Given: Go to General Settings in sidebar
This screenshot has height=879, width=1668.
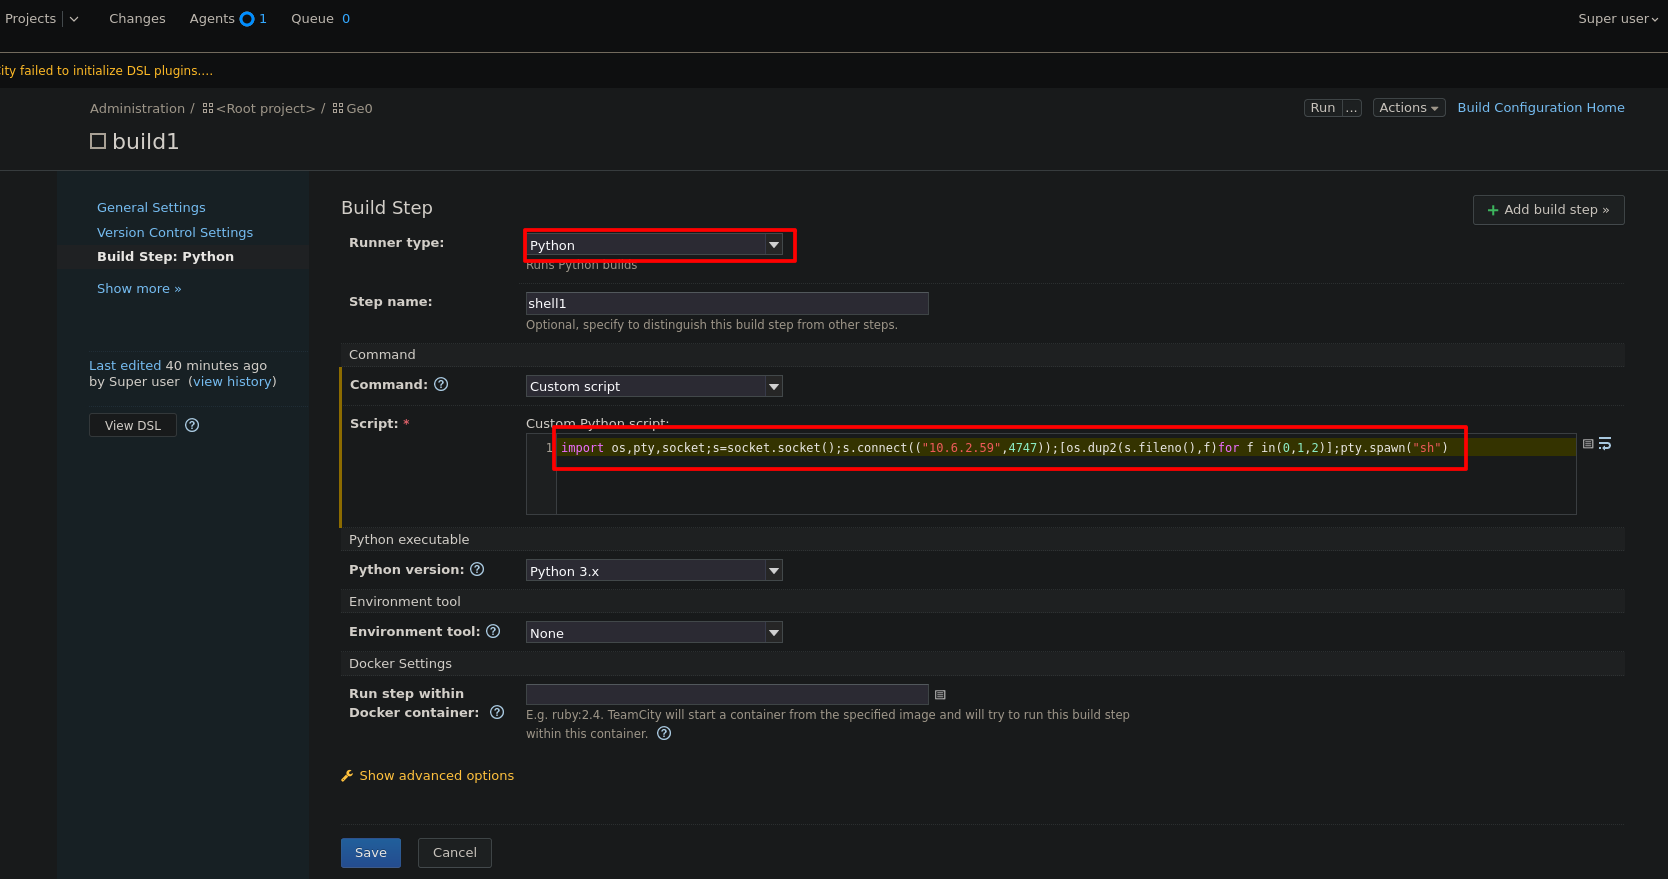Looking at the screenshot, I should (x=151, y=207).
